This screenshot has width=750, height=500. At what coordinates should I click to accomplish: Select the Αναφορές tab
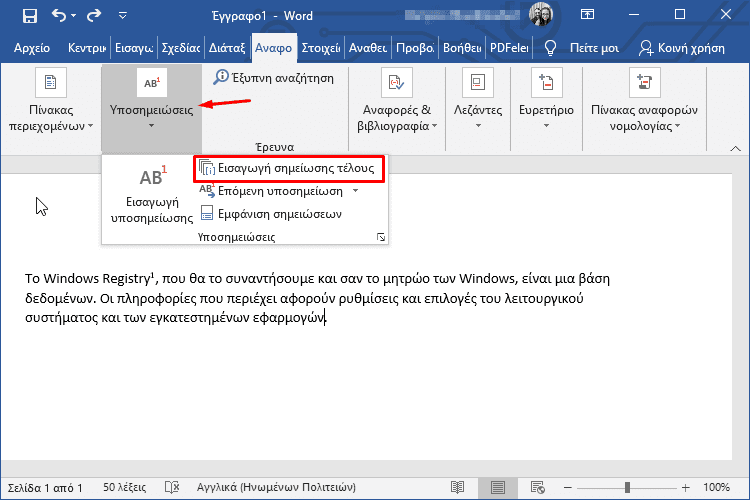[x=274, y=48]
